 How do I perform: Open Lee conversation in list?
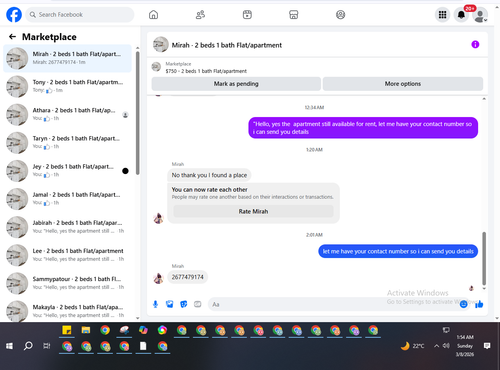(67, 255)
